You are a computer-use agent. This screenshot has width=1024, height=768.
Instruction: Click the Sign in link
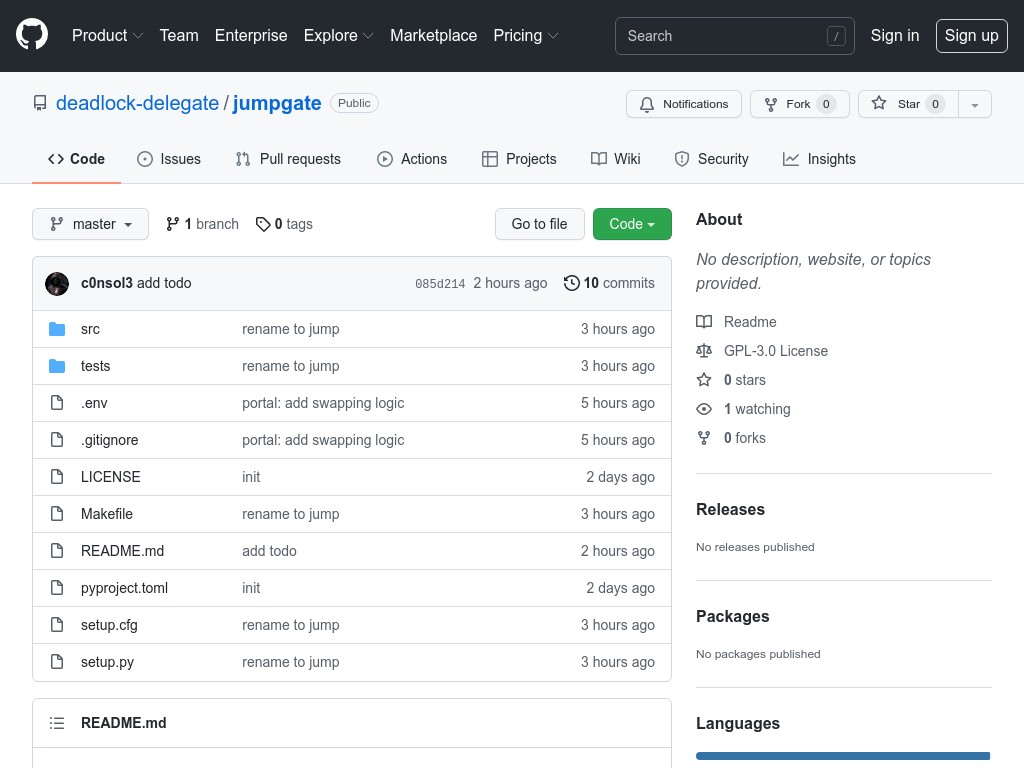click(x=895, y=35)
